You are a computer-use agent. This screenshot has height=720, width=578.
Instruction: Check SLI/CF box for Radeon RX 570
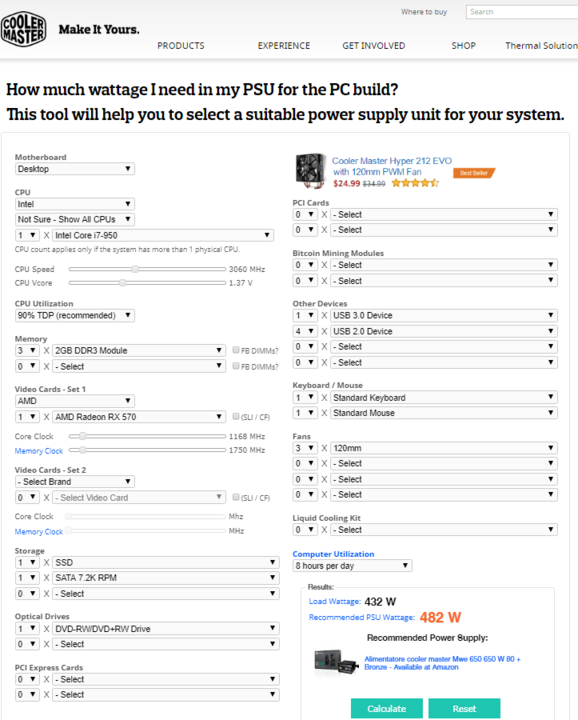click(236, 416)
